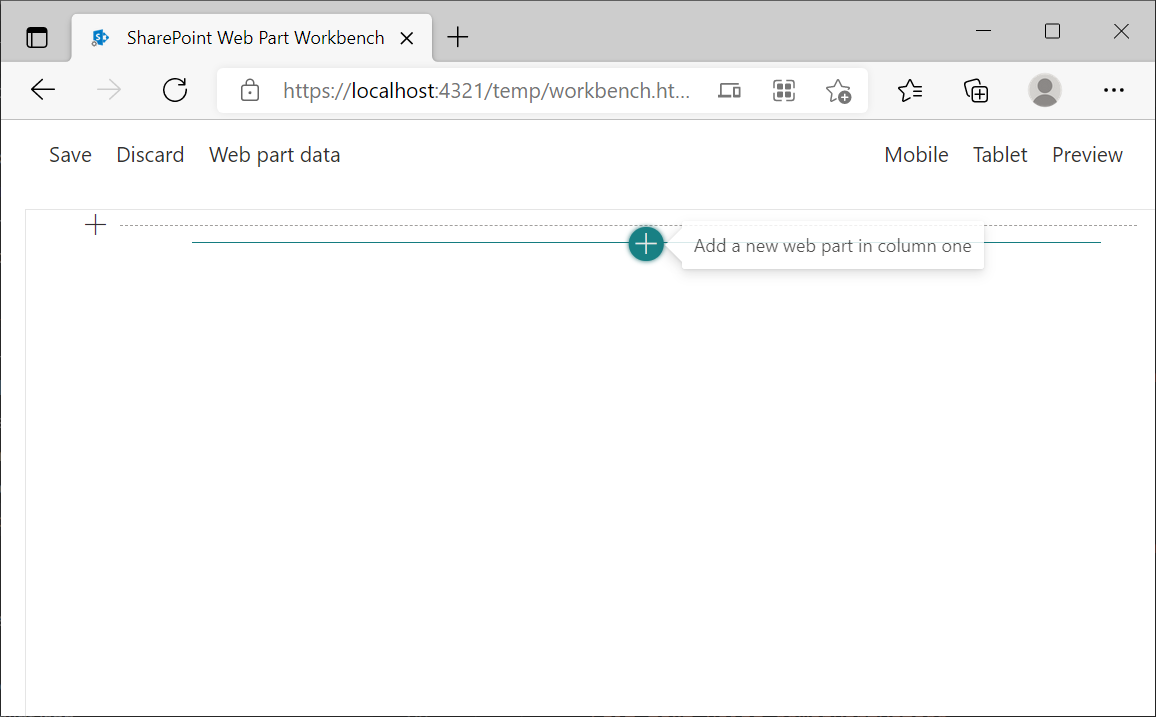Minimize the browser window
1156x717 pixels.
983,31
